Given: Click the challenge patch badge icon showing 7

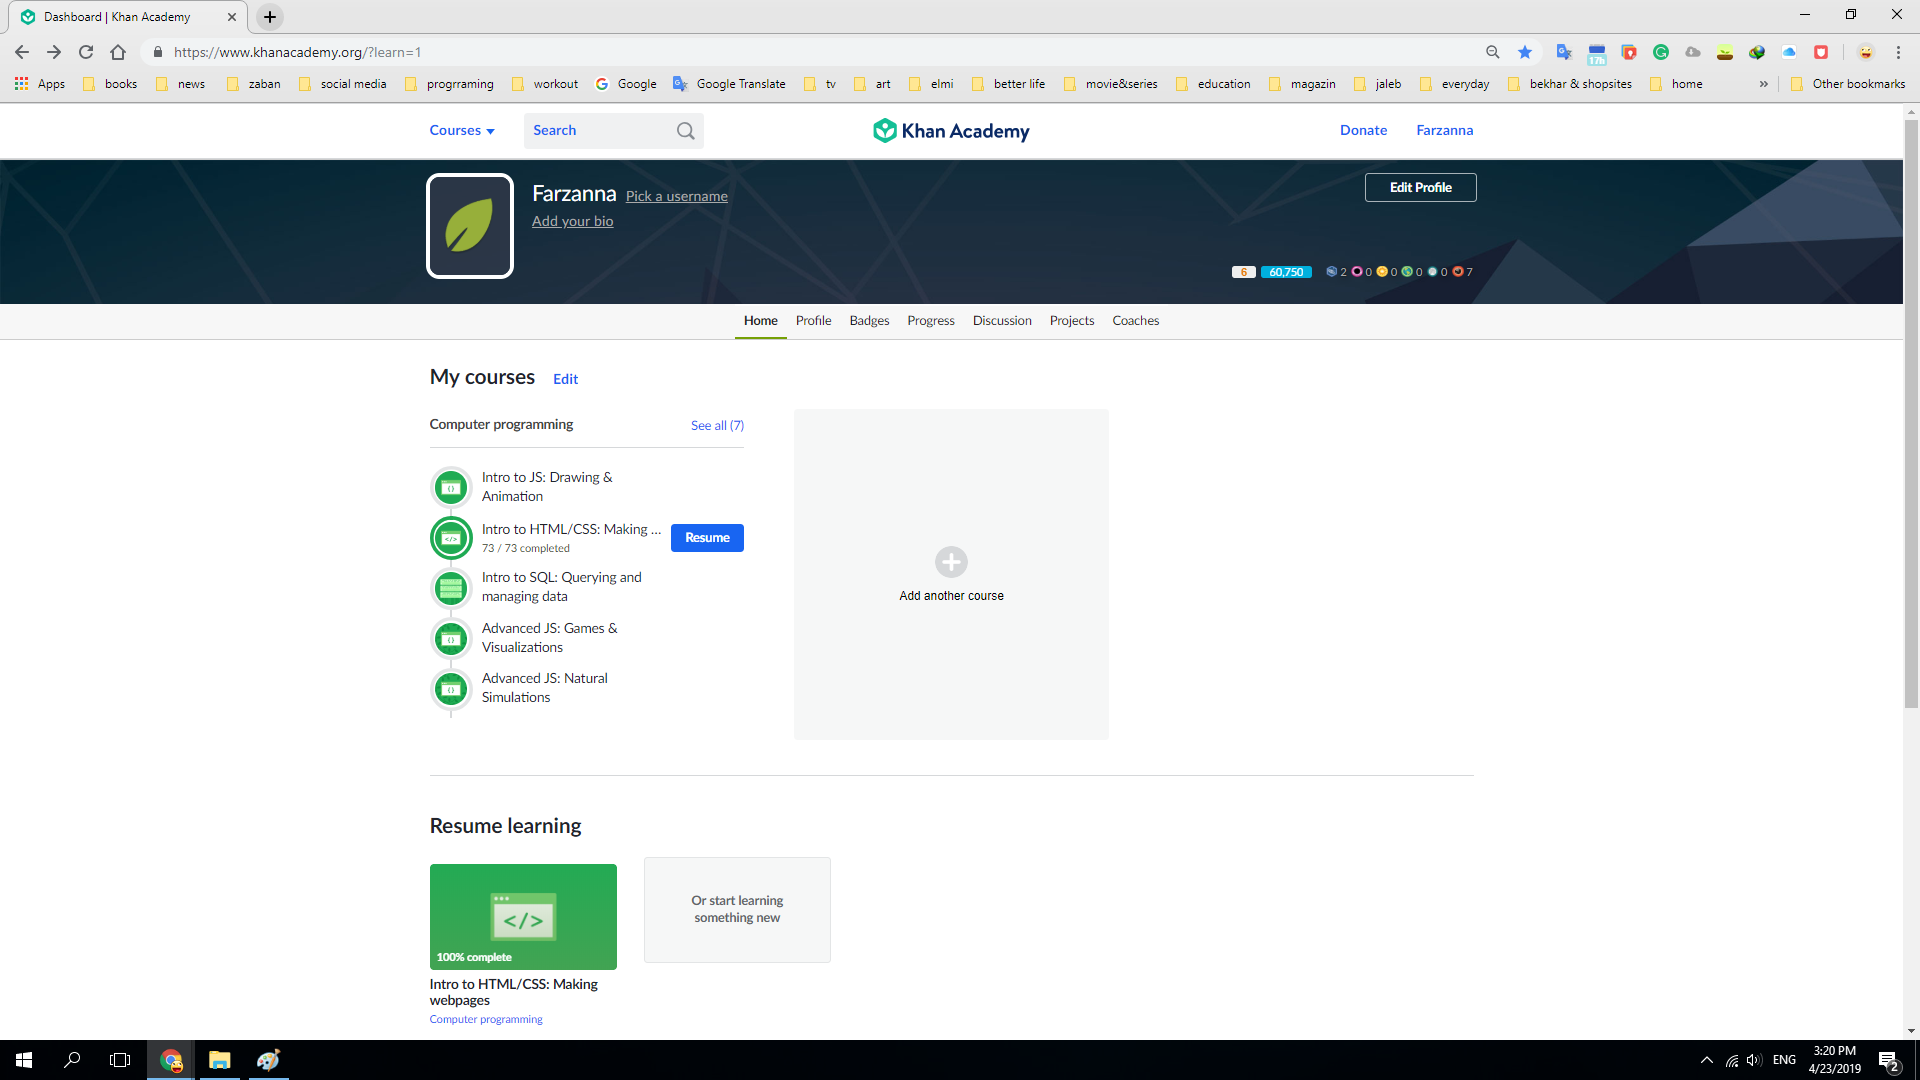Looking at the screenshot, I should pos(1458,272).
